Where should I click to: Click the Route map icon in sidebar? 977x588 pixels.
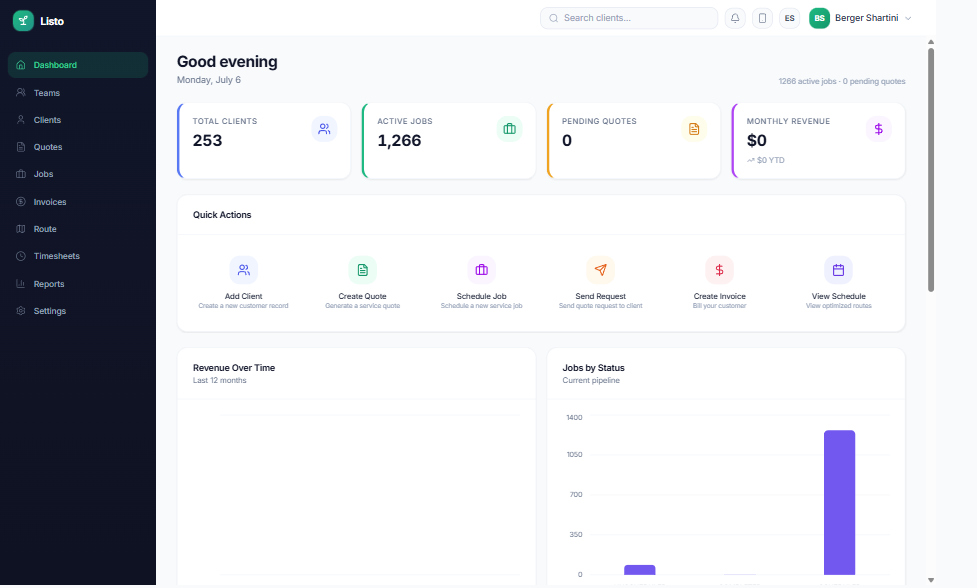pyautogui.click(x=21, y=229)
